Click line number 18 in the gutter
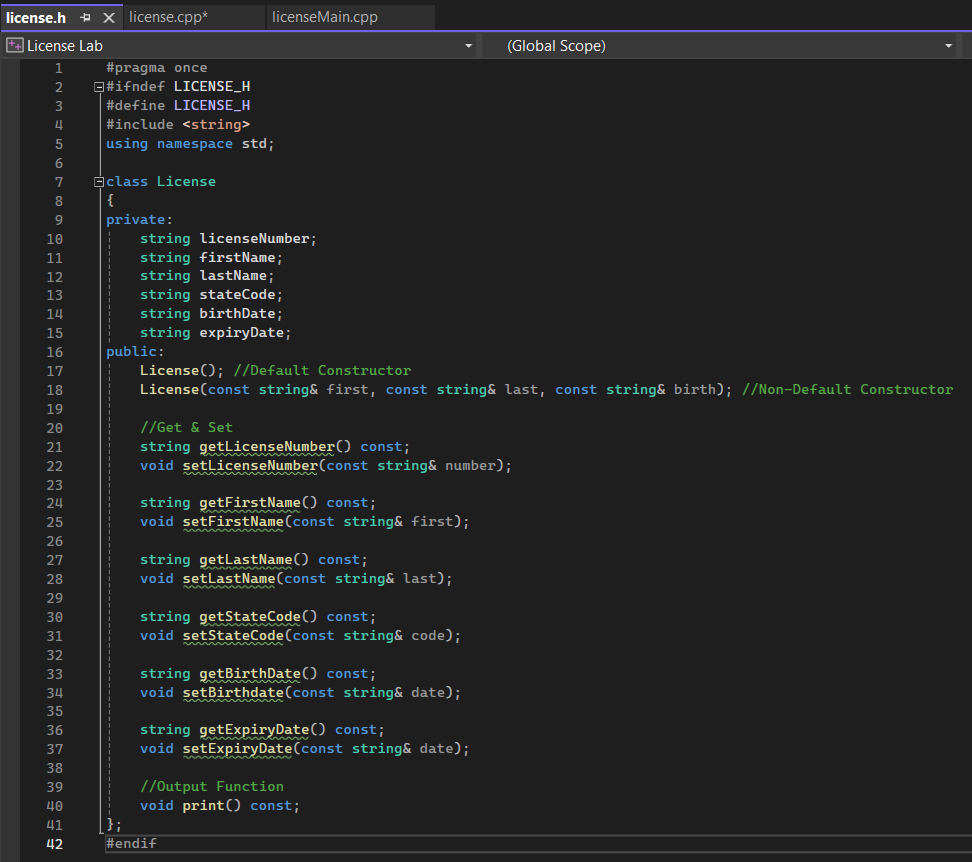This screenshot has height=862, width=972. (53, 389)
